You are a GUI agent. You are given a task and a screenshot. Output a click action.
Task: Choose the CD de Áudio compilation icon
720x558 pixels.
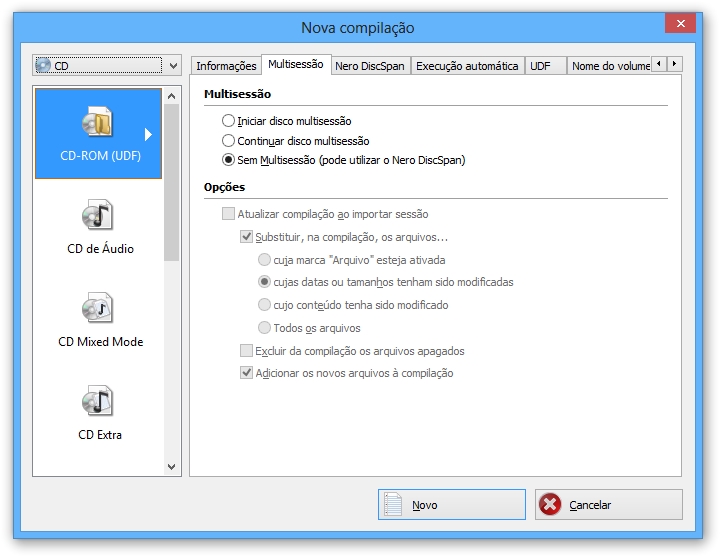pos(97,214)
